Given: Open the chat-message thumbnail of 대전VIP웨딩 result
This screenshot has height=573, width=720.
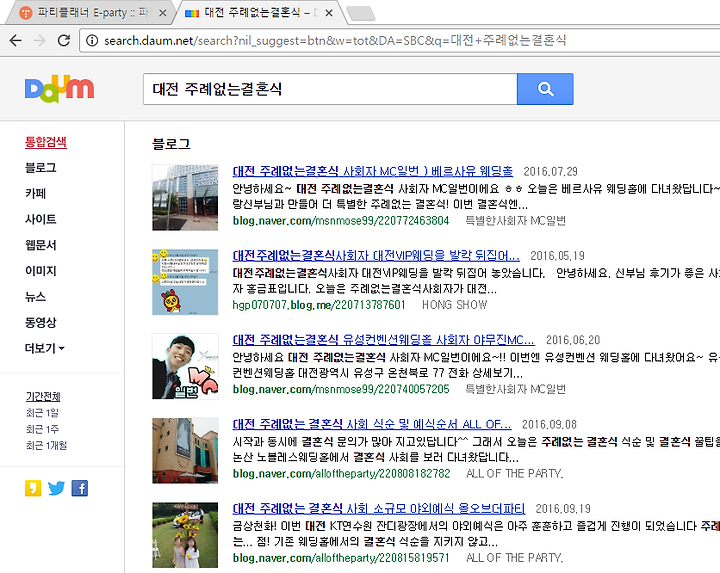Looking at the screenshot, I should [185, 282].
